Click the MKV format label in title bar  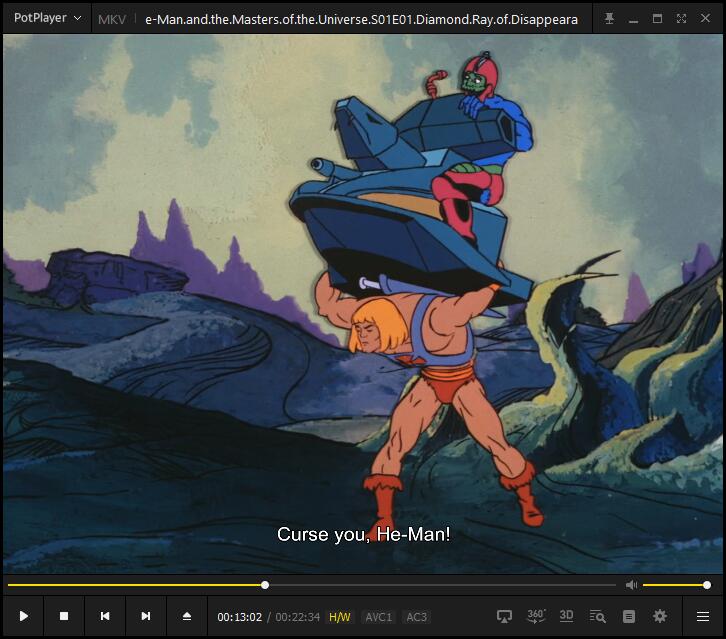point(112,19)
